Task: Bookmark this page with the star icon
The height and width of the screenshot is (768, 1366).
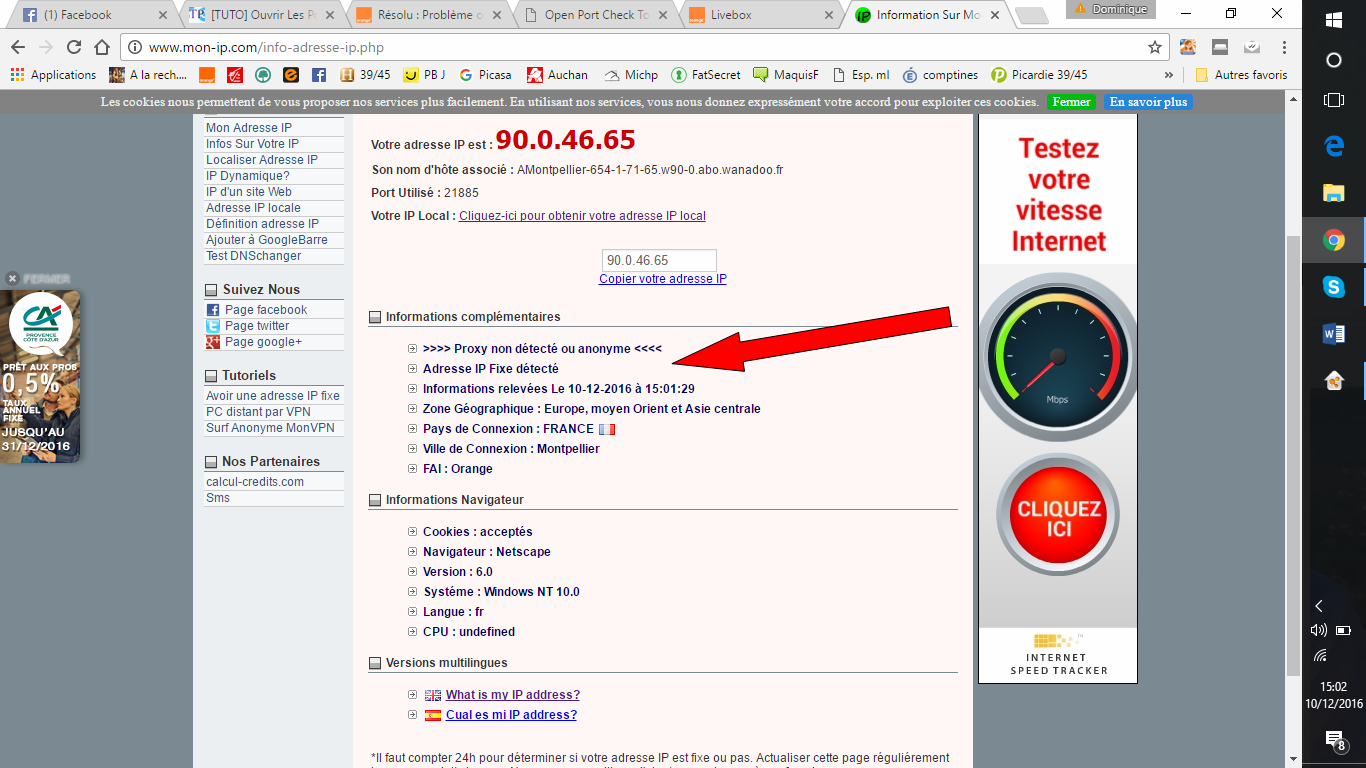Action: click(x=1155, y=47)
